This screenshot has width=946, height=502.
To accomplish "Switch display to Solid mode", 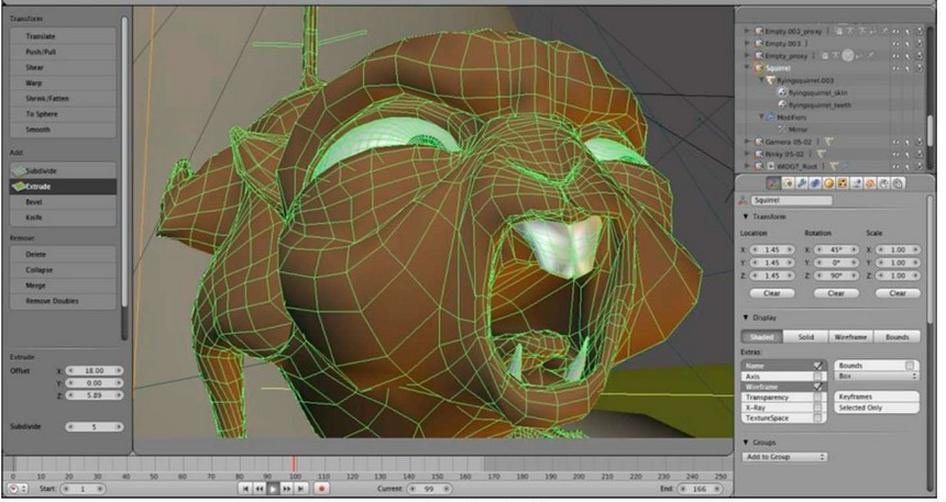I will (806, 337).
